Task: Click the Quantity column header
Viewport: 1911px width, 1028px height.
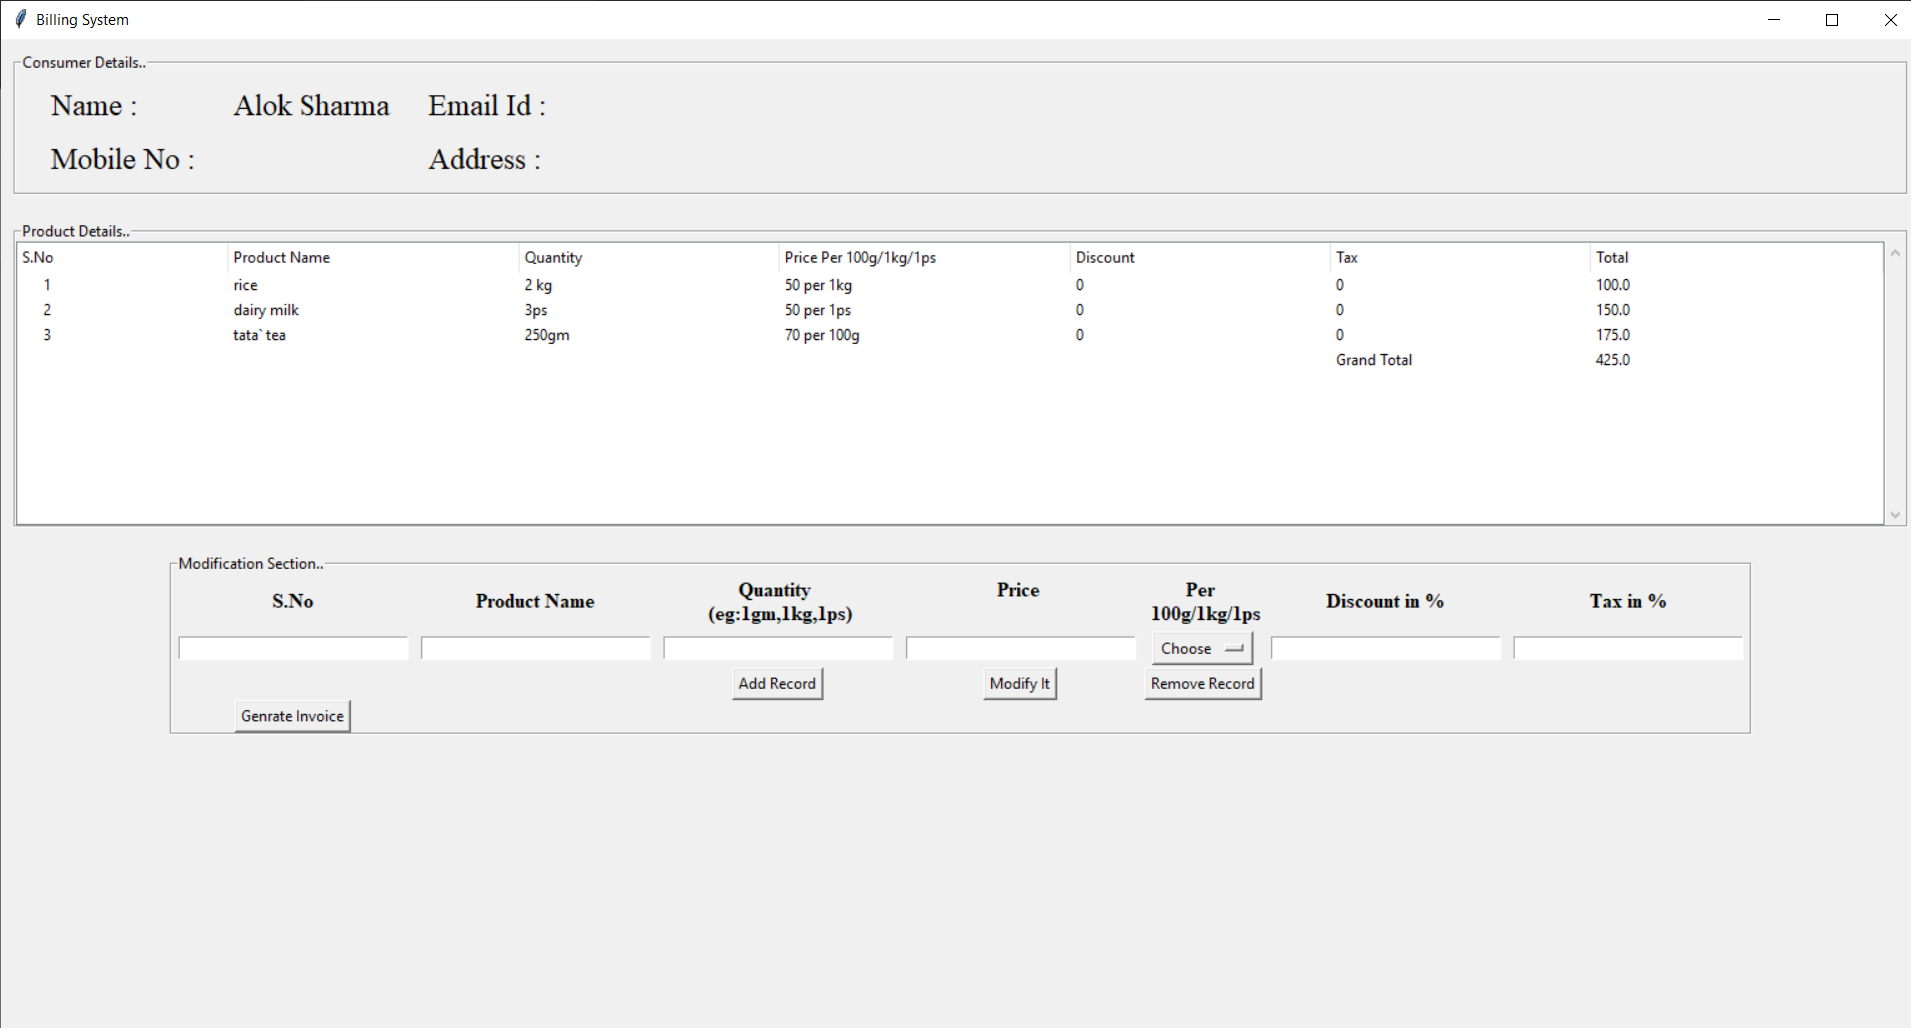Action: [x=553, y=257]
